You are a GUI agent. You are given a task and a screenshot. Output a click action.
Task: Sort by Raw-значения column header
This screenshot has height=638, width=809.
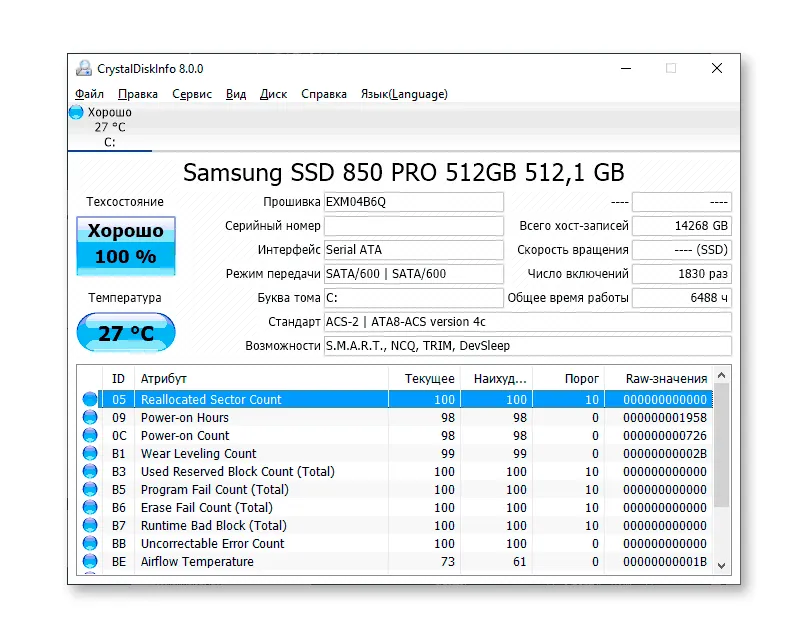tap(665, 379)
